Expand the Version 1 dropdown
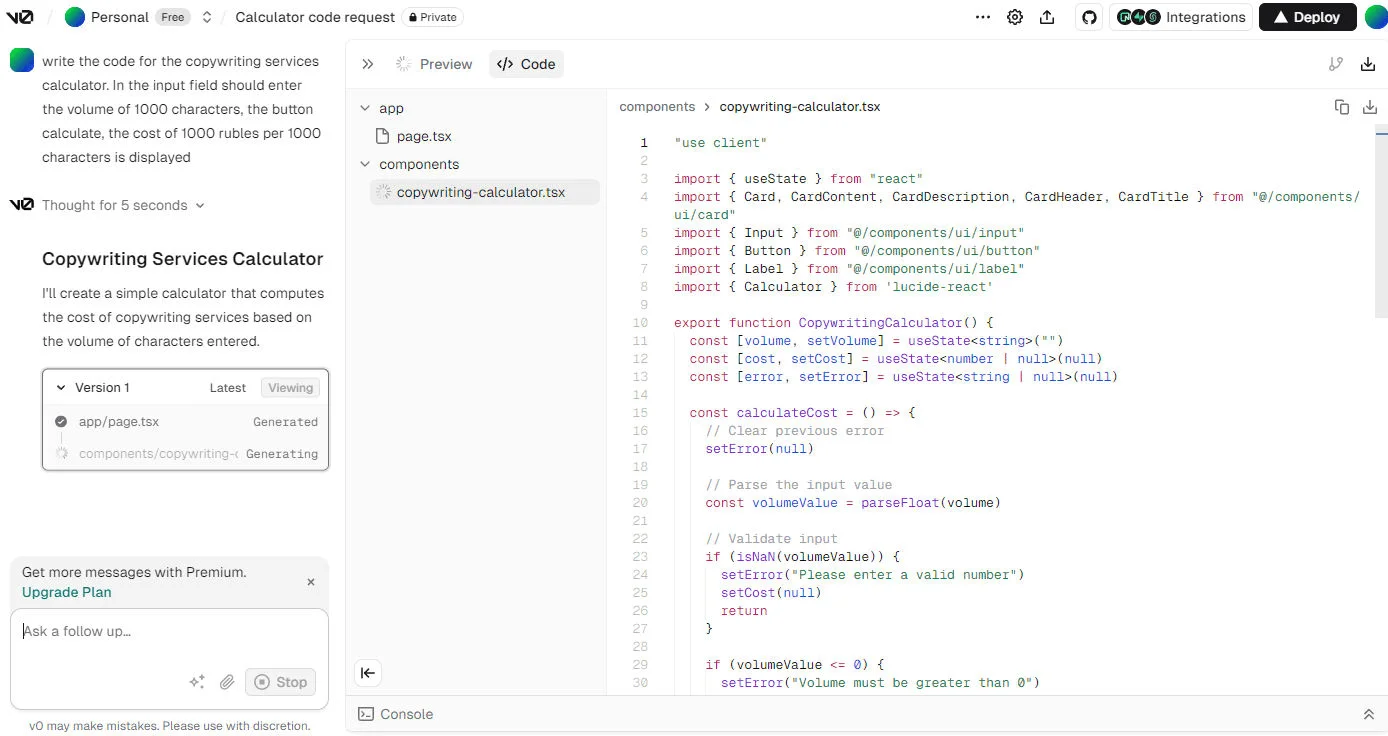The image size is (1388, 736). tap(60, 387)
